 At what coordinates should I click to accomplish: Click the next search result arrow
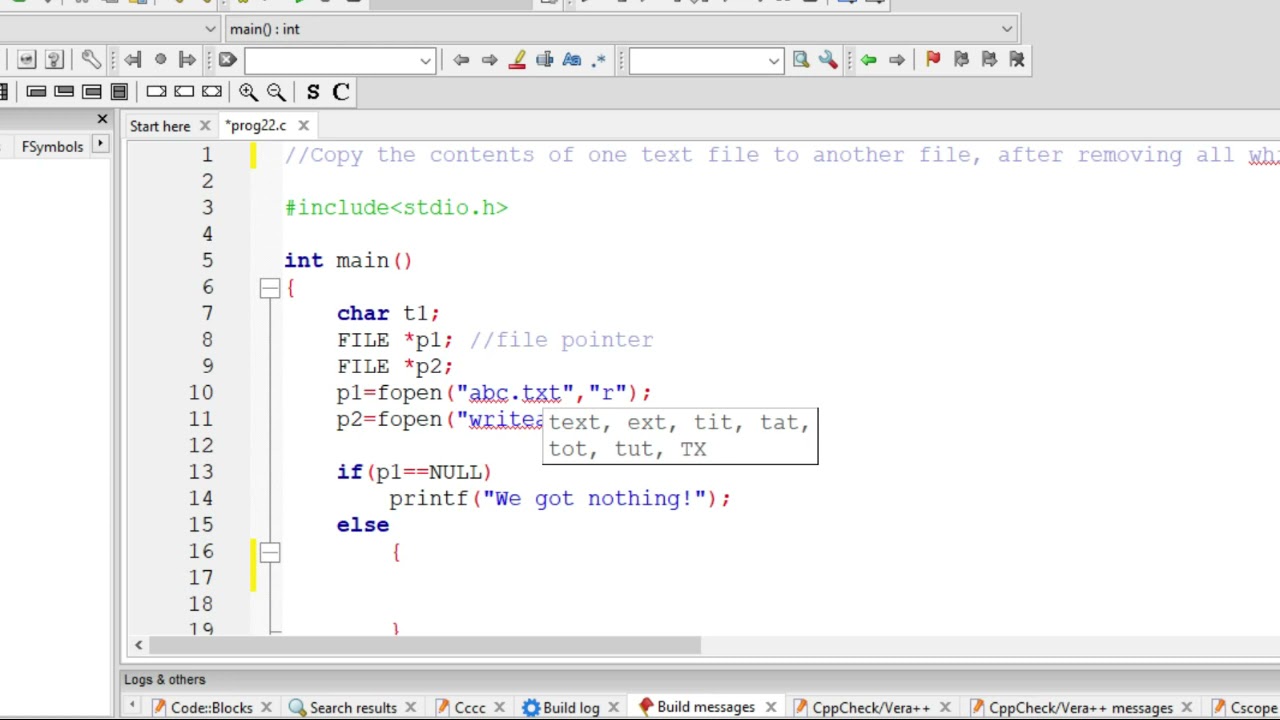(x=489, y=60)
